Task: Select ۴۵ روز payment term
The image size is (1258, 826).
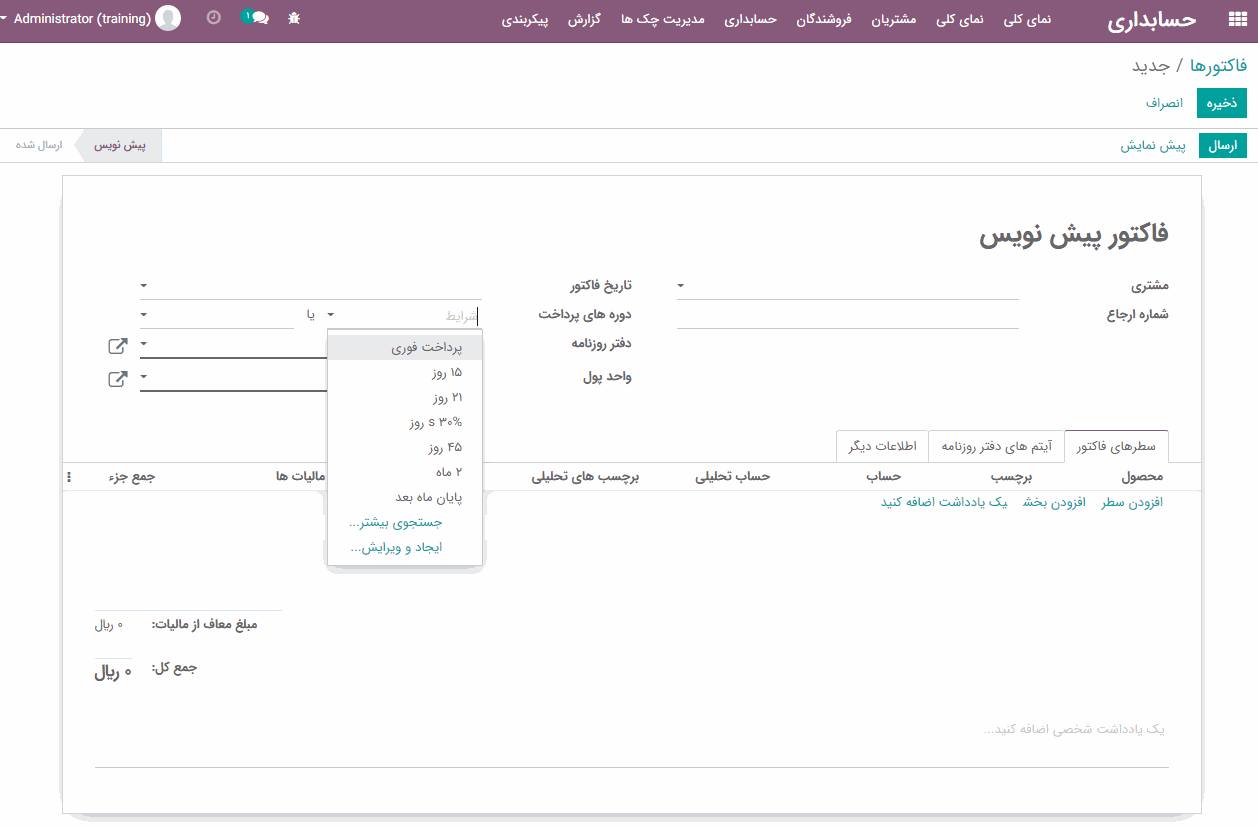Action: [x=405, y=447]
